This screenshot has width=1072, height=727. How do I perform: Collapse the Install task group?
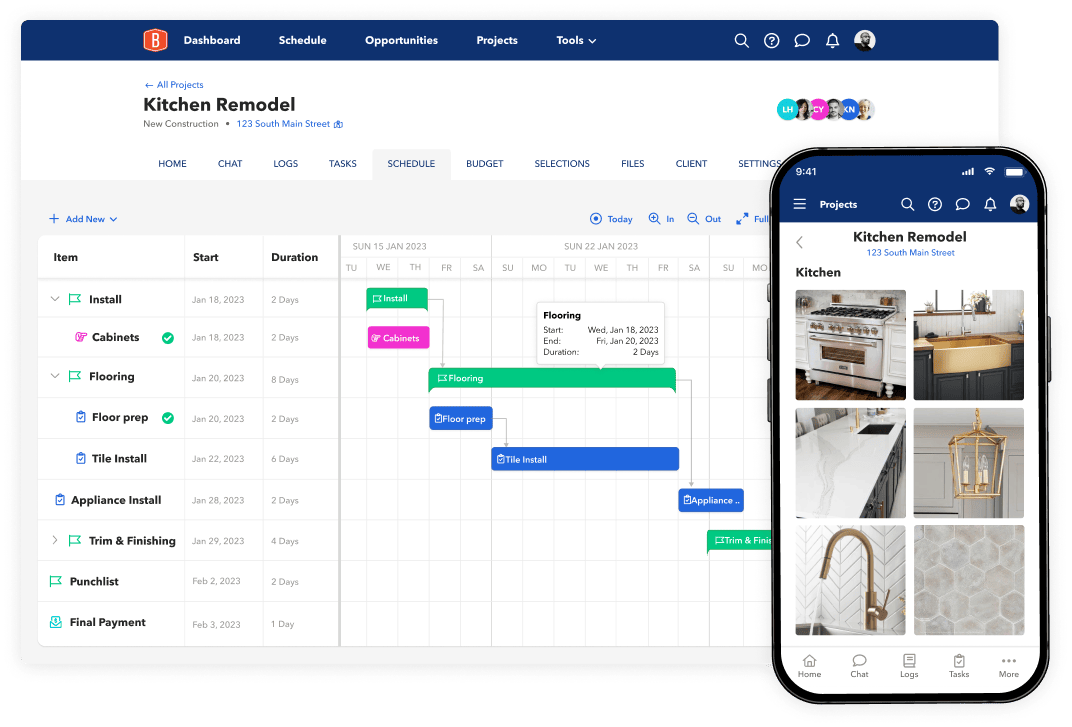[x=55, y=298]
